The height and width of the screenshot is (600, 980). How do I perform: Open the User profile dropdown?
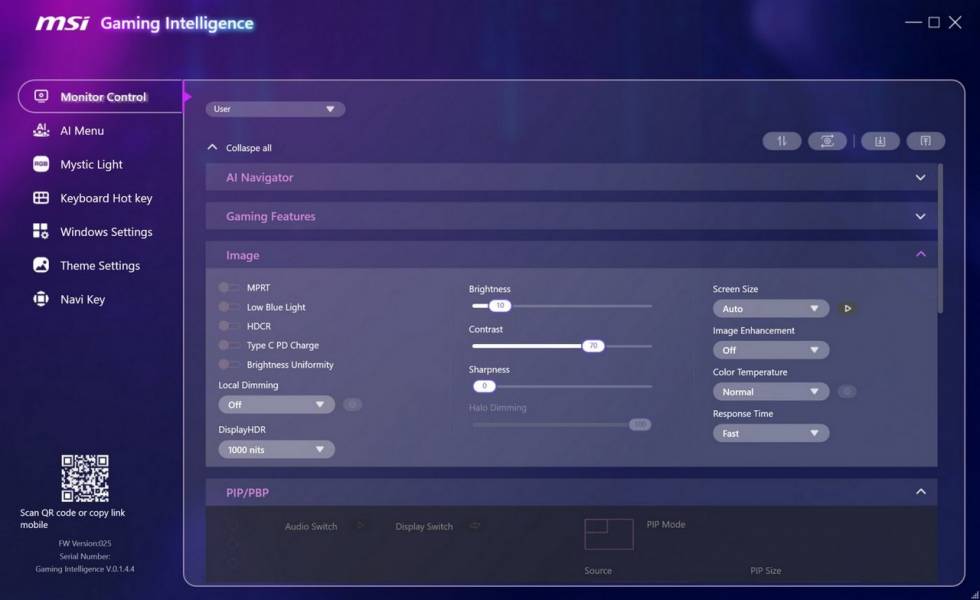click(x=275, y=109)
